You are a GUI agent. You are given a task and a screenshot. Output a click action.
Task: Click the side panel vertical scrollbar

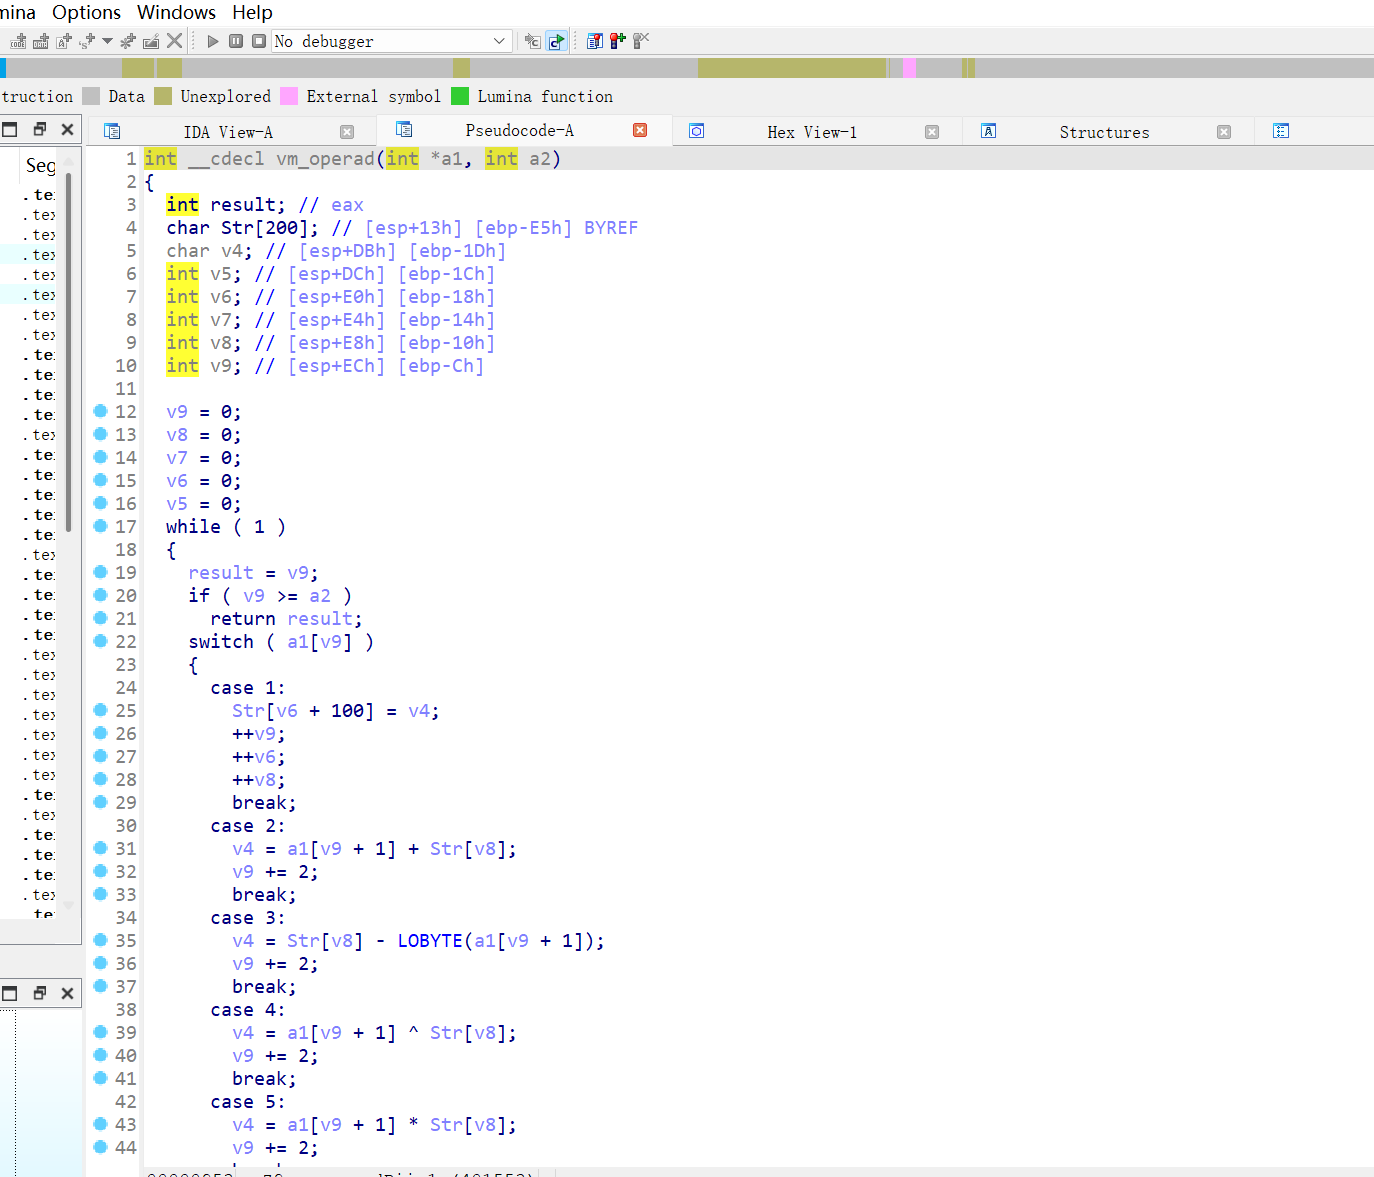coord(68,350)
